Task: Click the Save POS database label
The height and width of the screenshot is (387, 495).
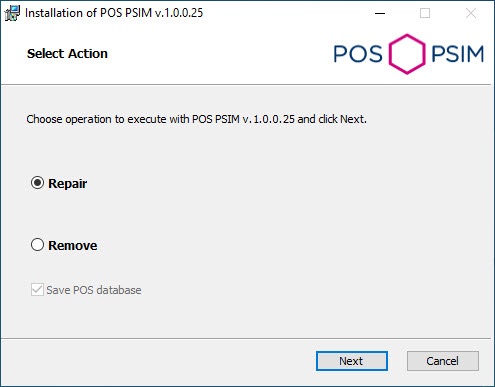Action: pyautogui.click(x=94, y=290)
